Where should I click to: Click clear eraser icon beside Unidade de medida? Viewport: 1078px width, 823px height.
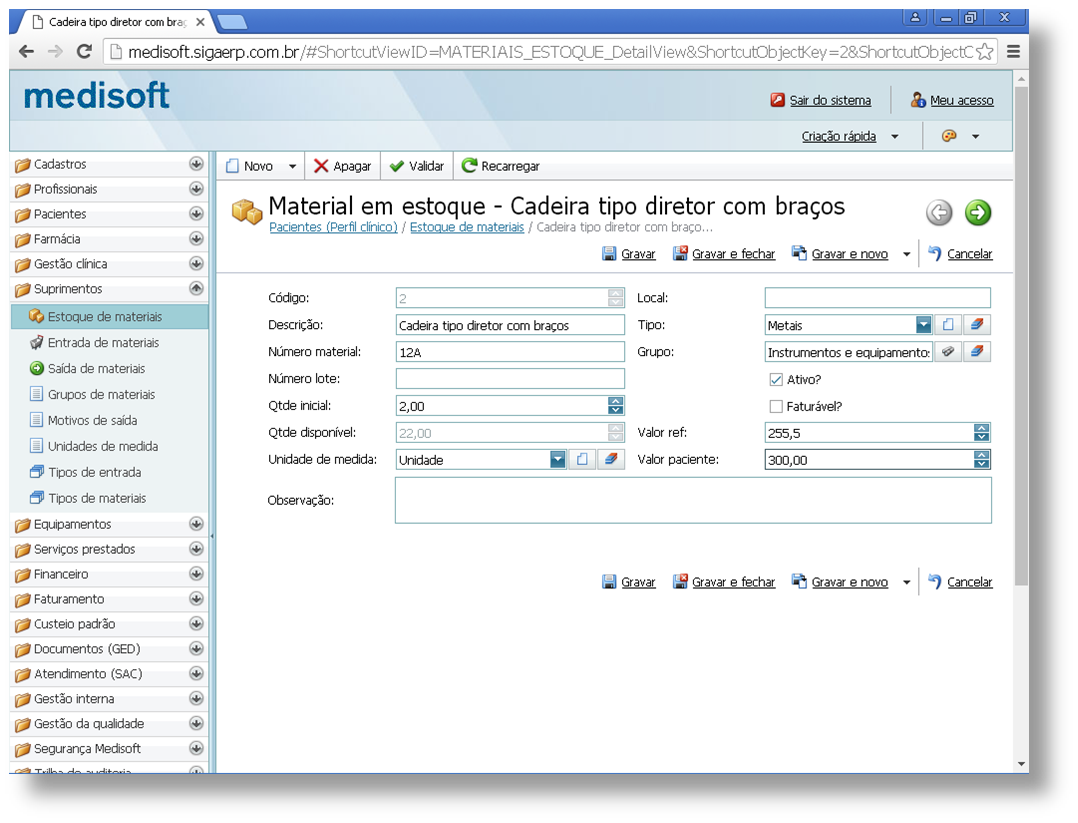click(610, 459)
